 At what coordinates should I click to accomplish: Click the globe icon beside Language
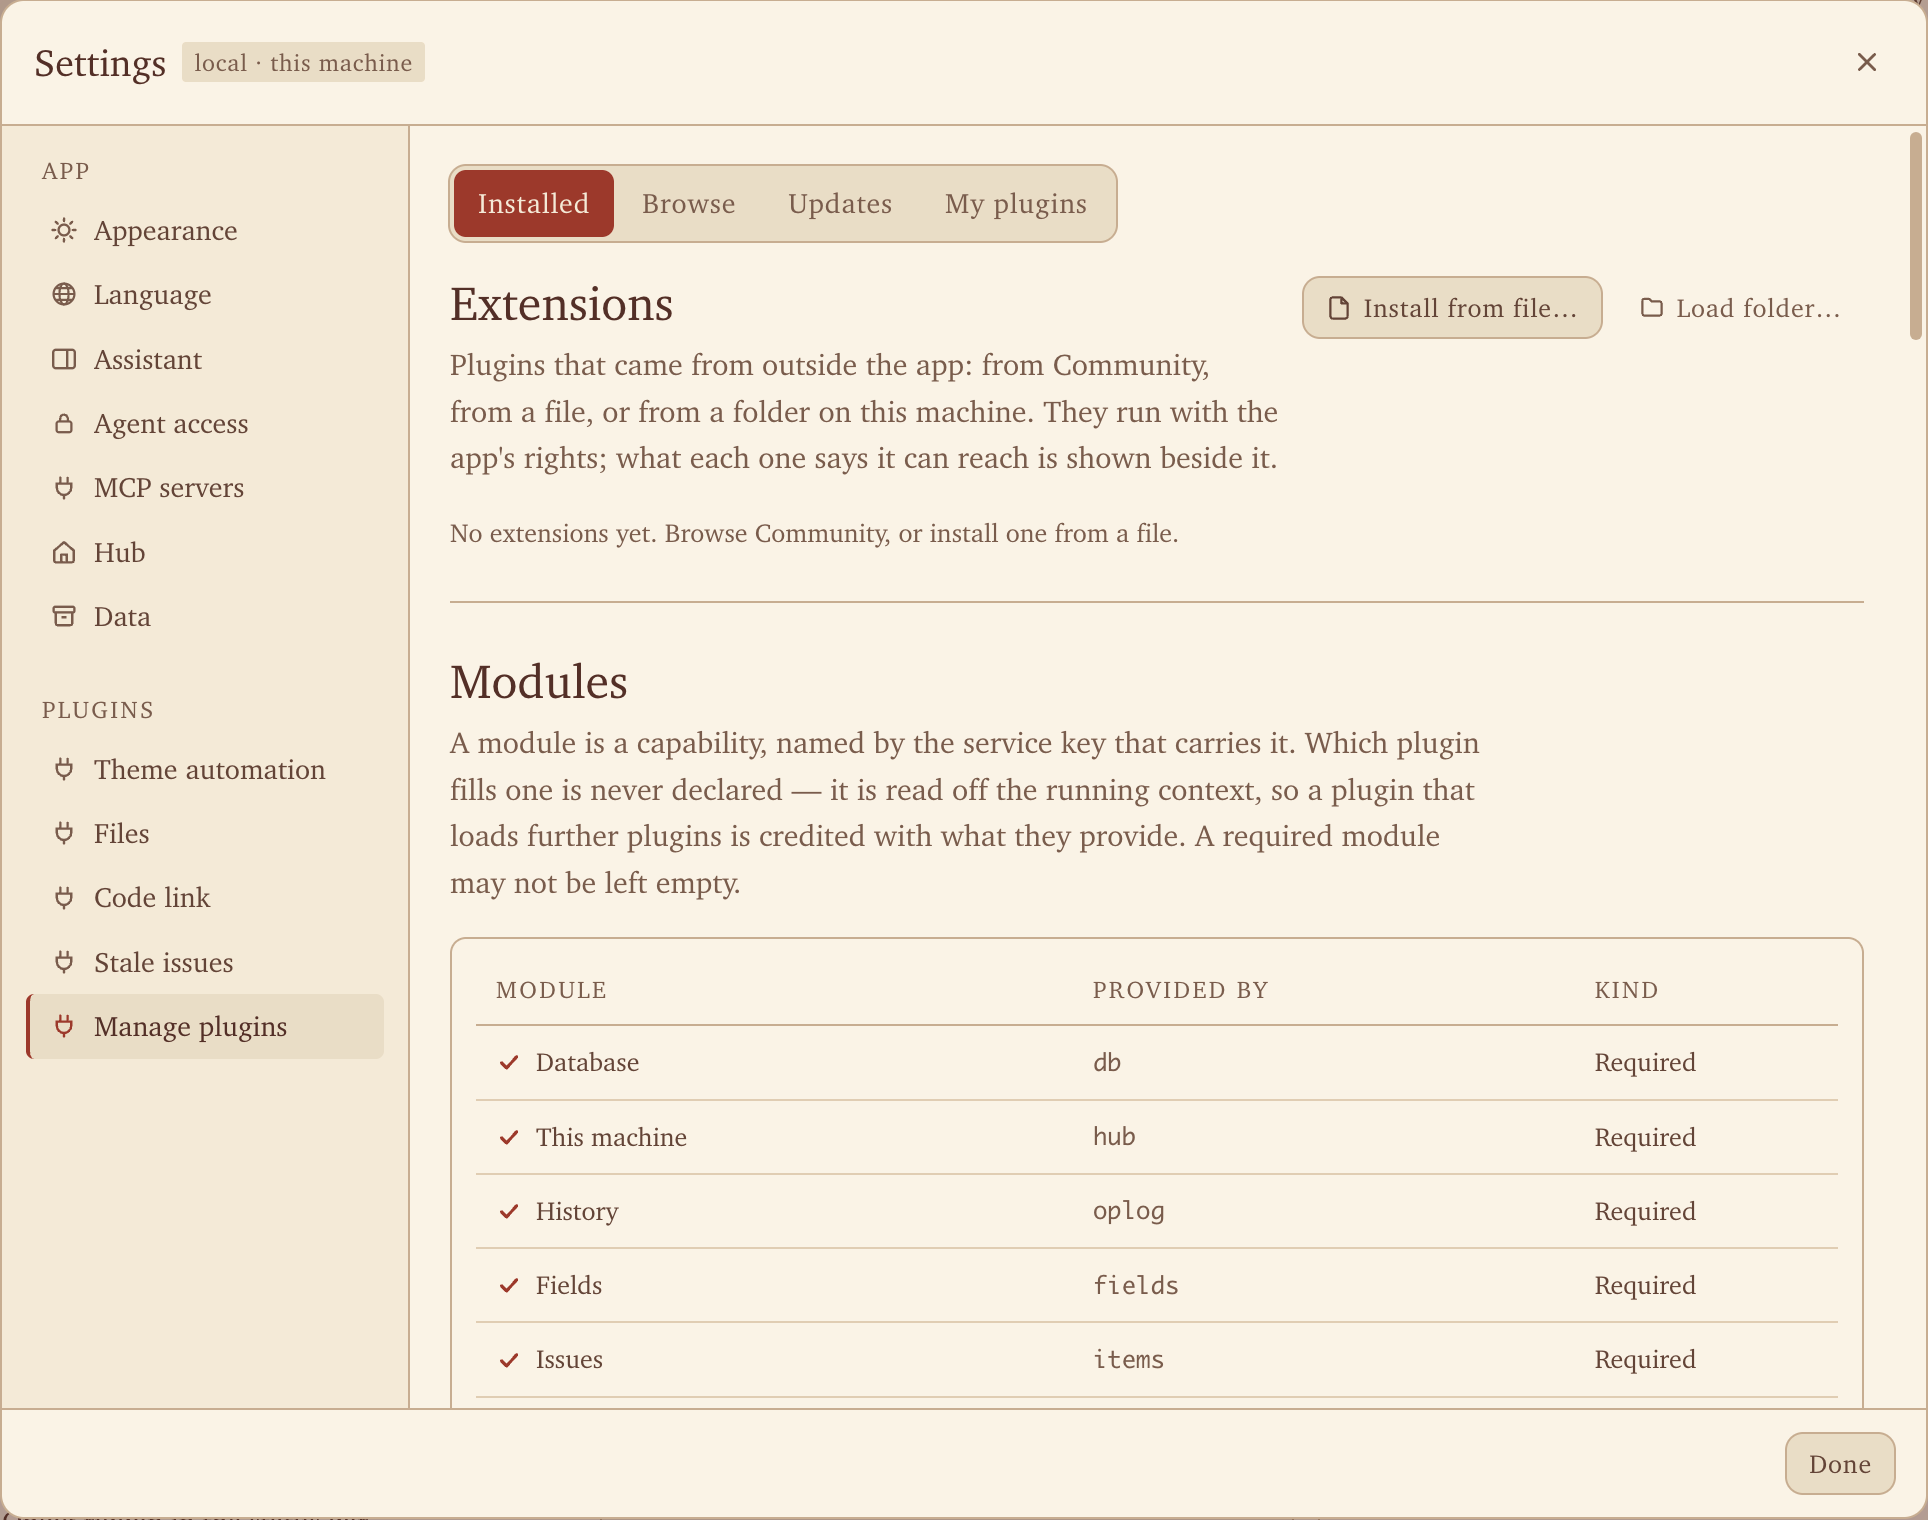[x=64, y=294]
